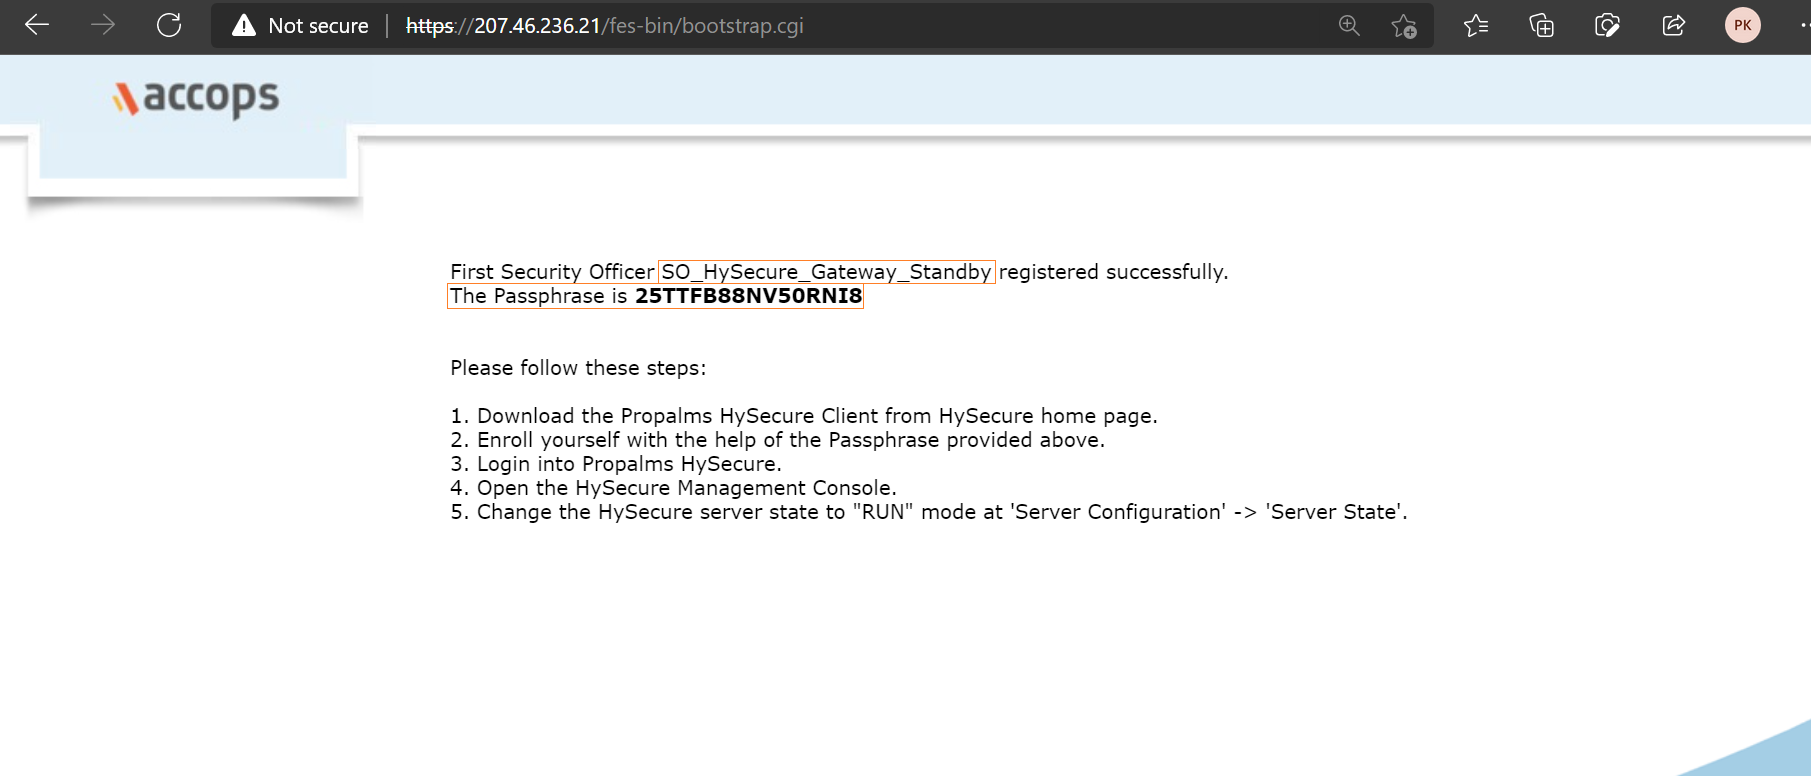Open the Collections icon

coord(1542,26)
